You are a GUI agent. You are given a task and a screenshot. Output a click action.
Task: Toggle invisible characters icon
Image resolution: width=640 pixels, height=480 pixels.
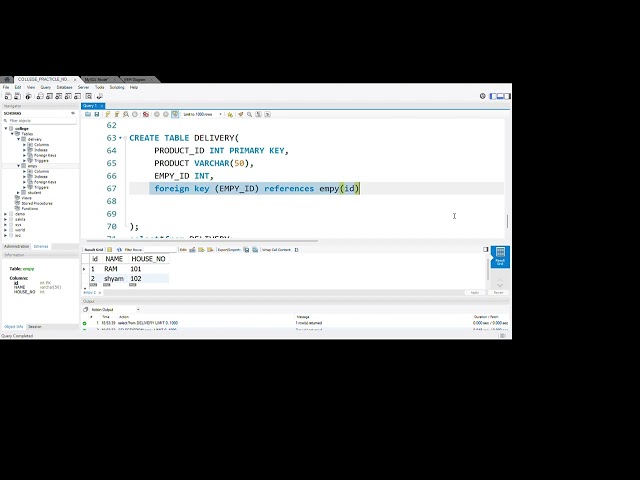click(x=258, y=114)
